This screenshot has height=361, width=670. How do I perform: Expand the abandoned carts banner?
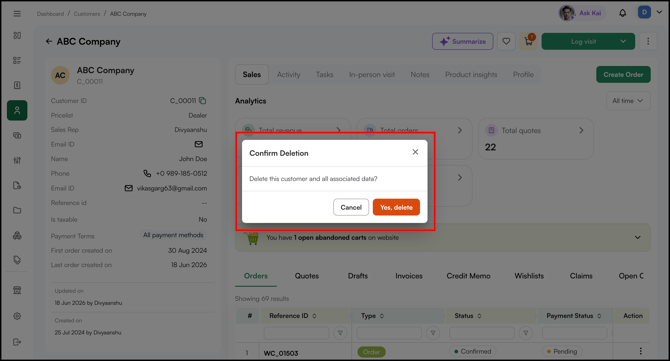637,238
